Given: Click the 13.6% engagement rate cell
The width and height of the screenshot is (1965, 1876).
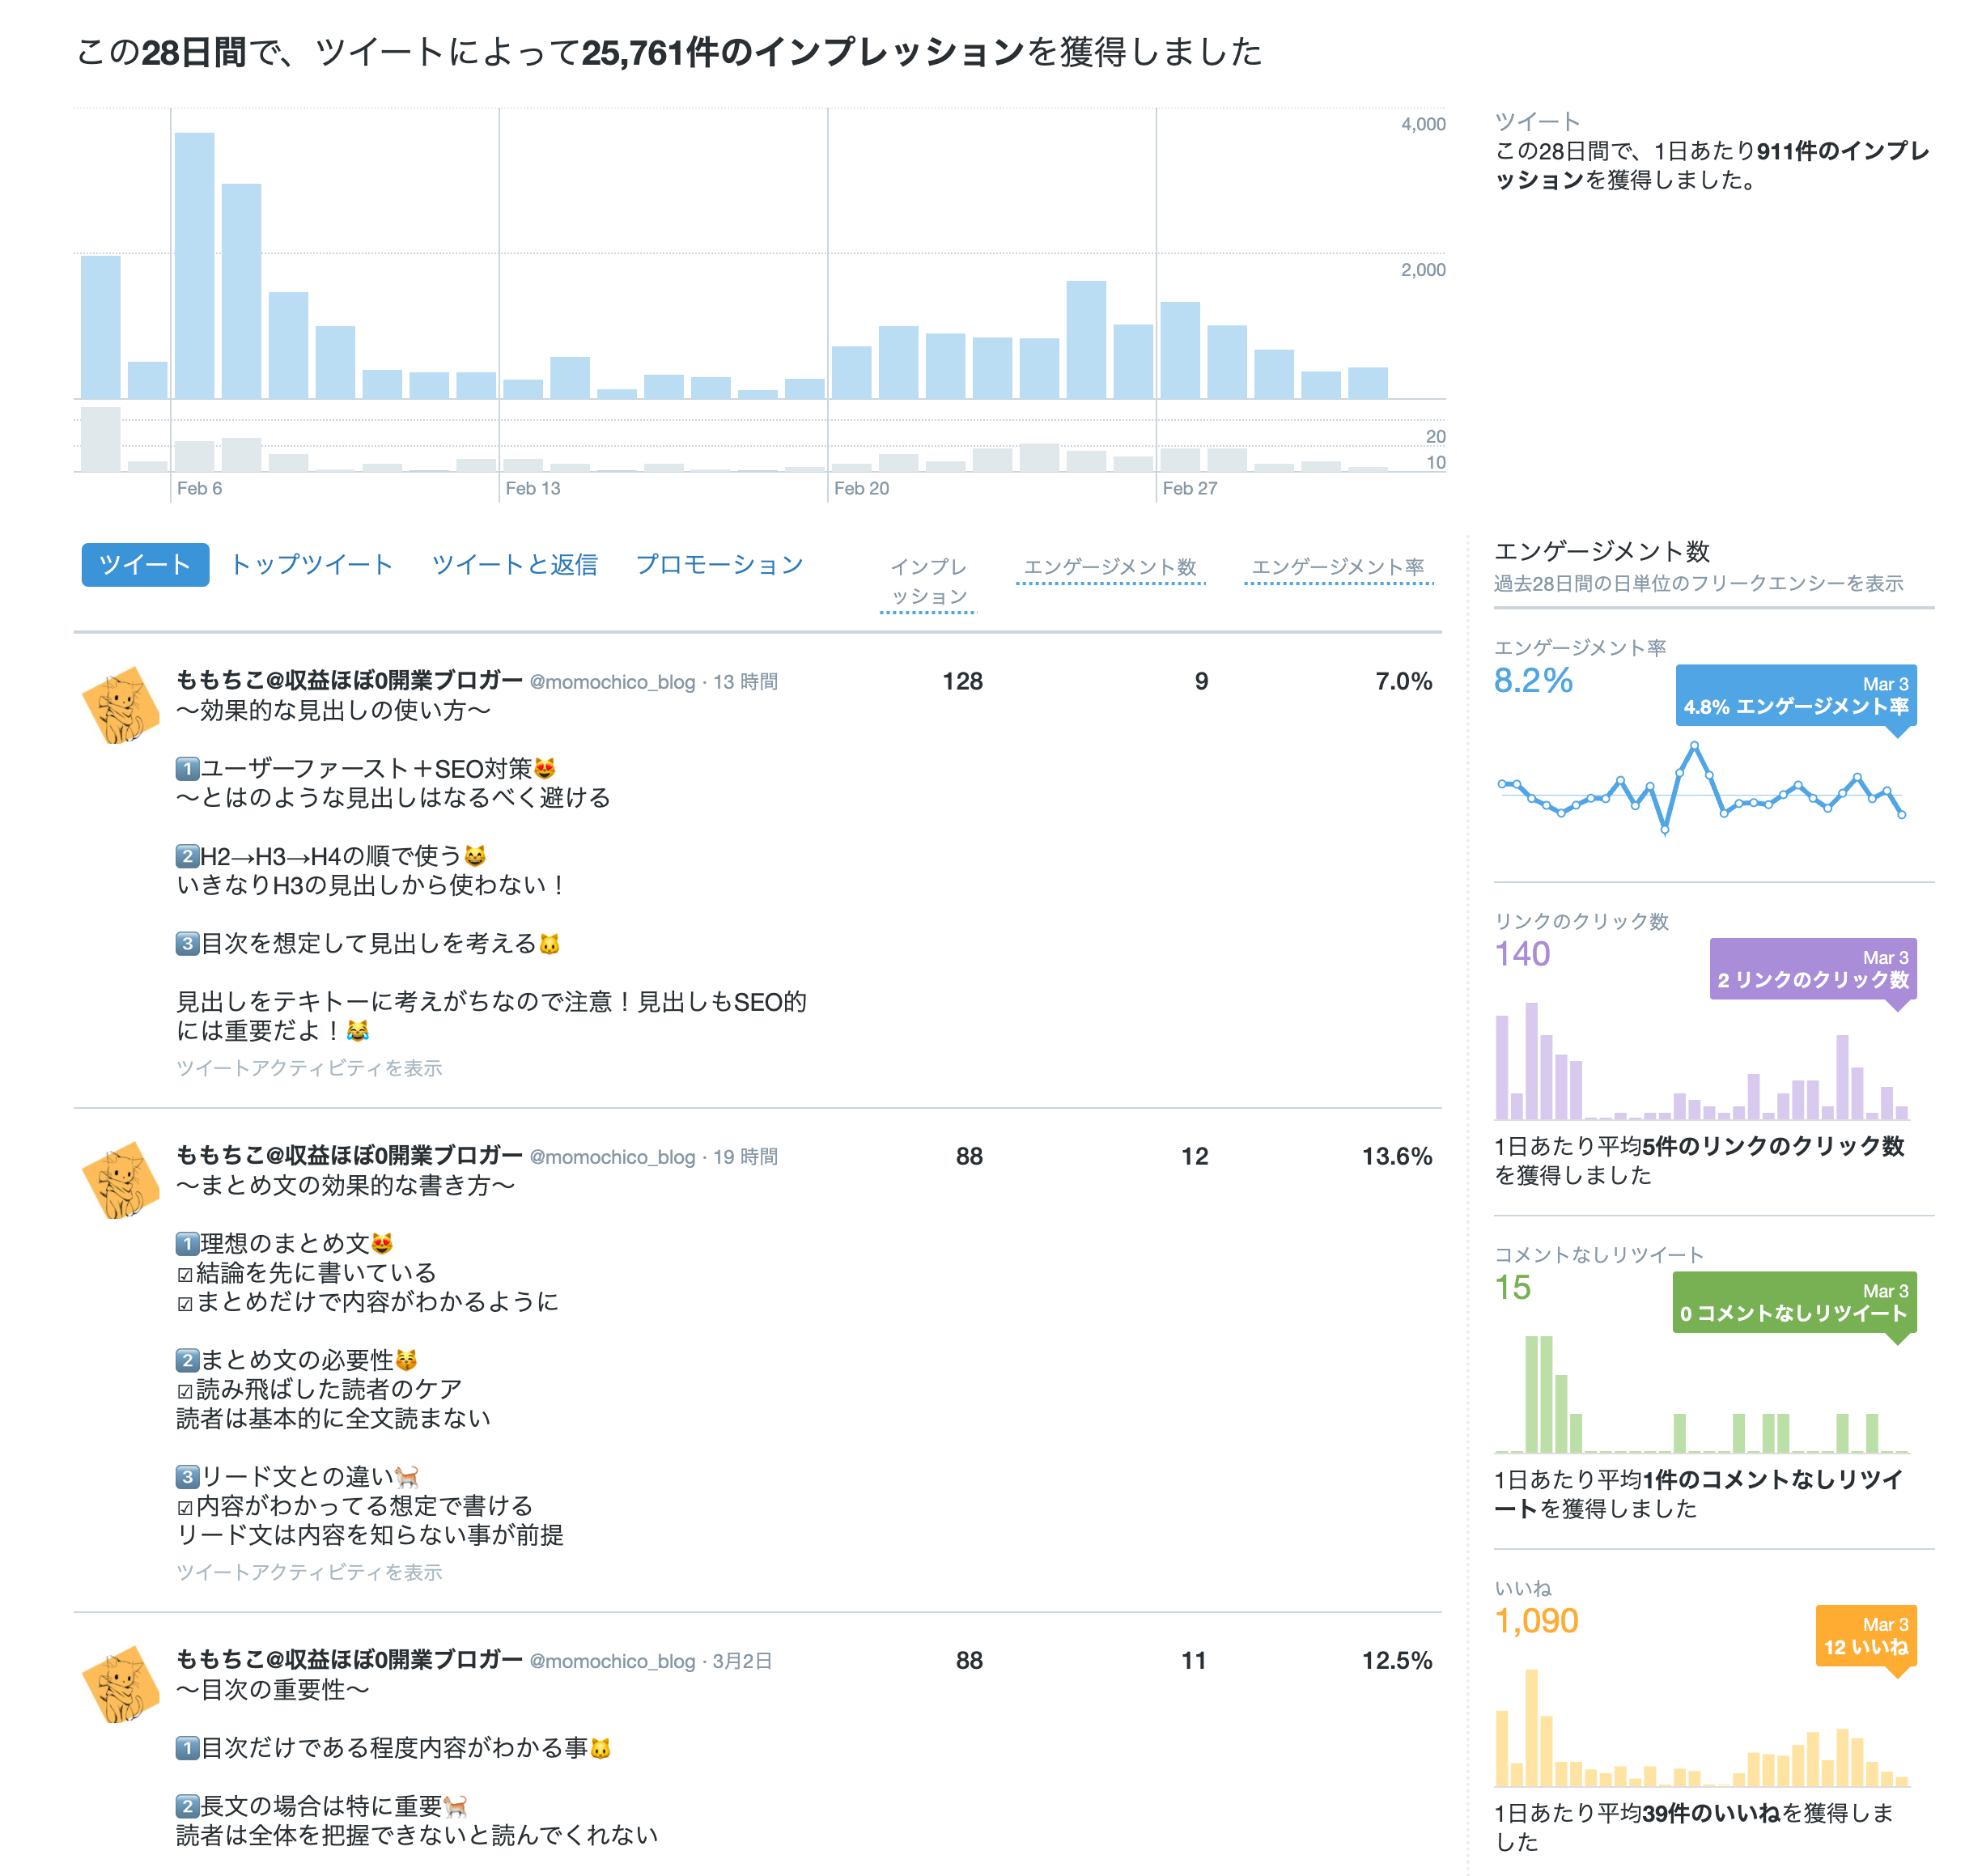Looking at the screenshot, I should [1396, 1157].
